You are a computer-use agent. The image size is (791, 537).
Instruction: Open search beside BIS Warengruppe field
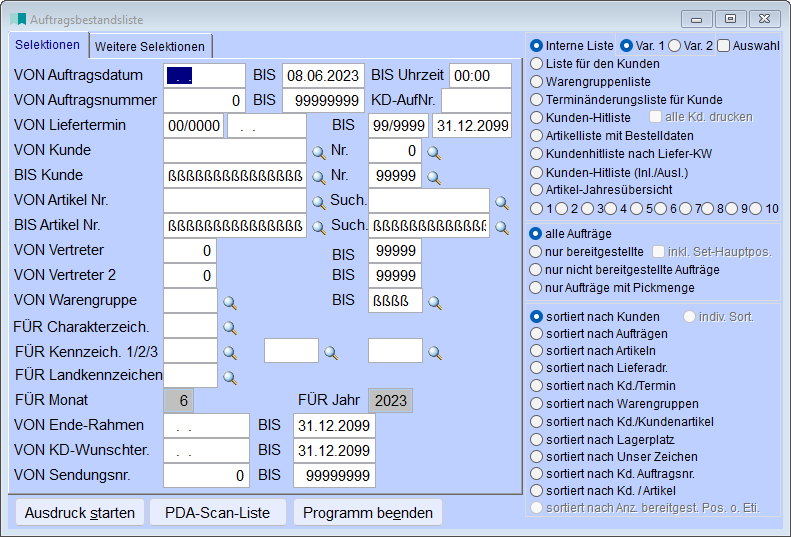(435, 301)
